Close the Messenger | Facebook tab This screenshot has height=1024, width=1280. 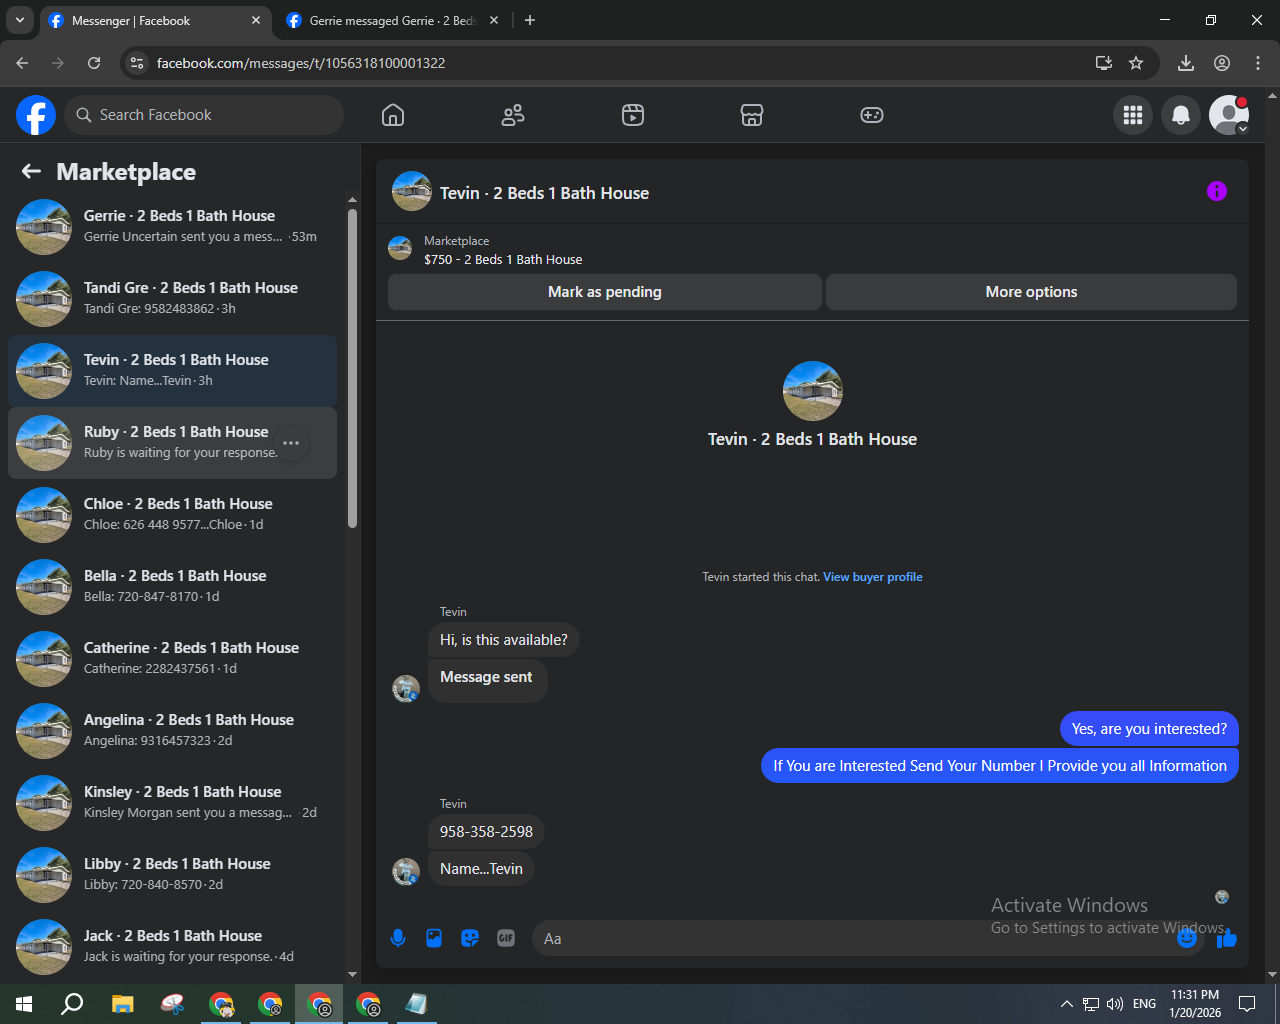click(256, 20)
